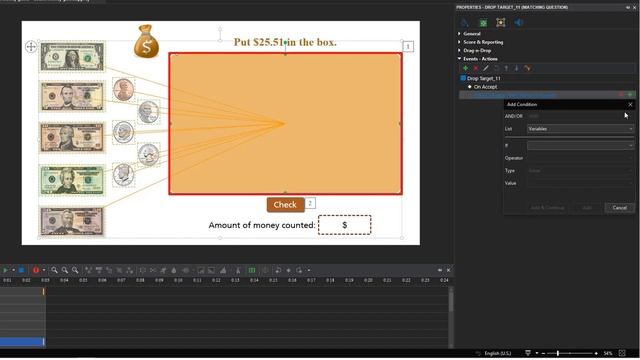Delete selected event with red X
This screenshot has height=360, width=640.
pyautogui.click(x=476, y=68)
